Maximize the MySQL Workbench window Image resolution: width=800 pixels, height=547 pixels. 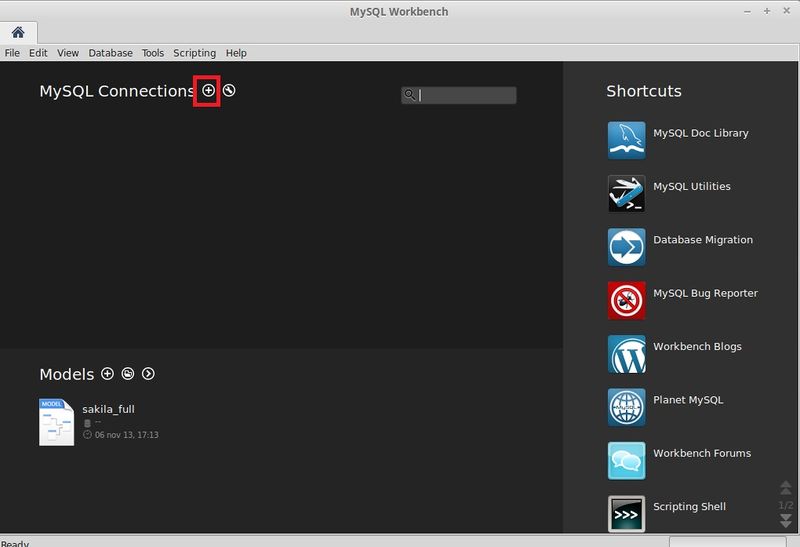click(767, 11)
